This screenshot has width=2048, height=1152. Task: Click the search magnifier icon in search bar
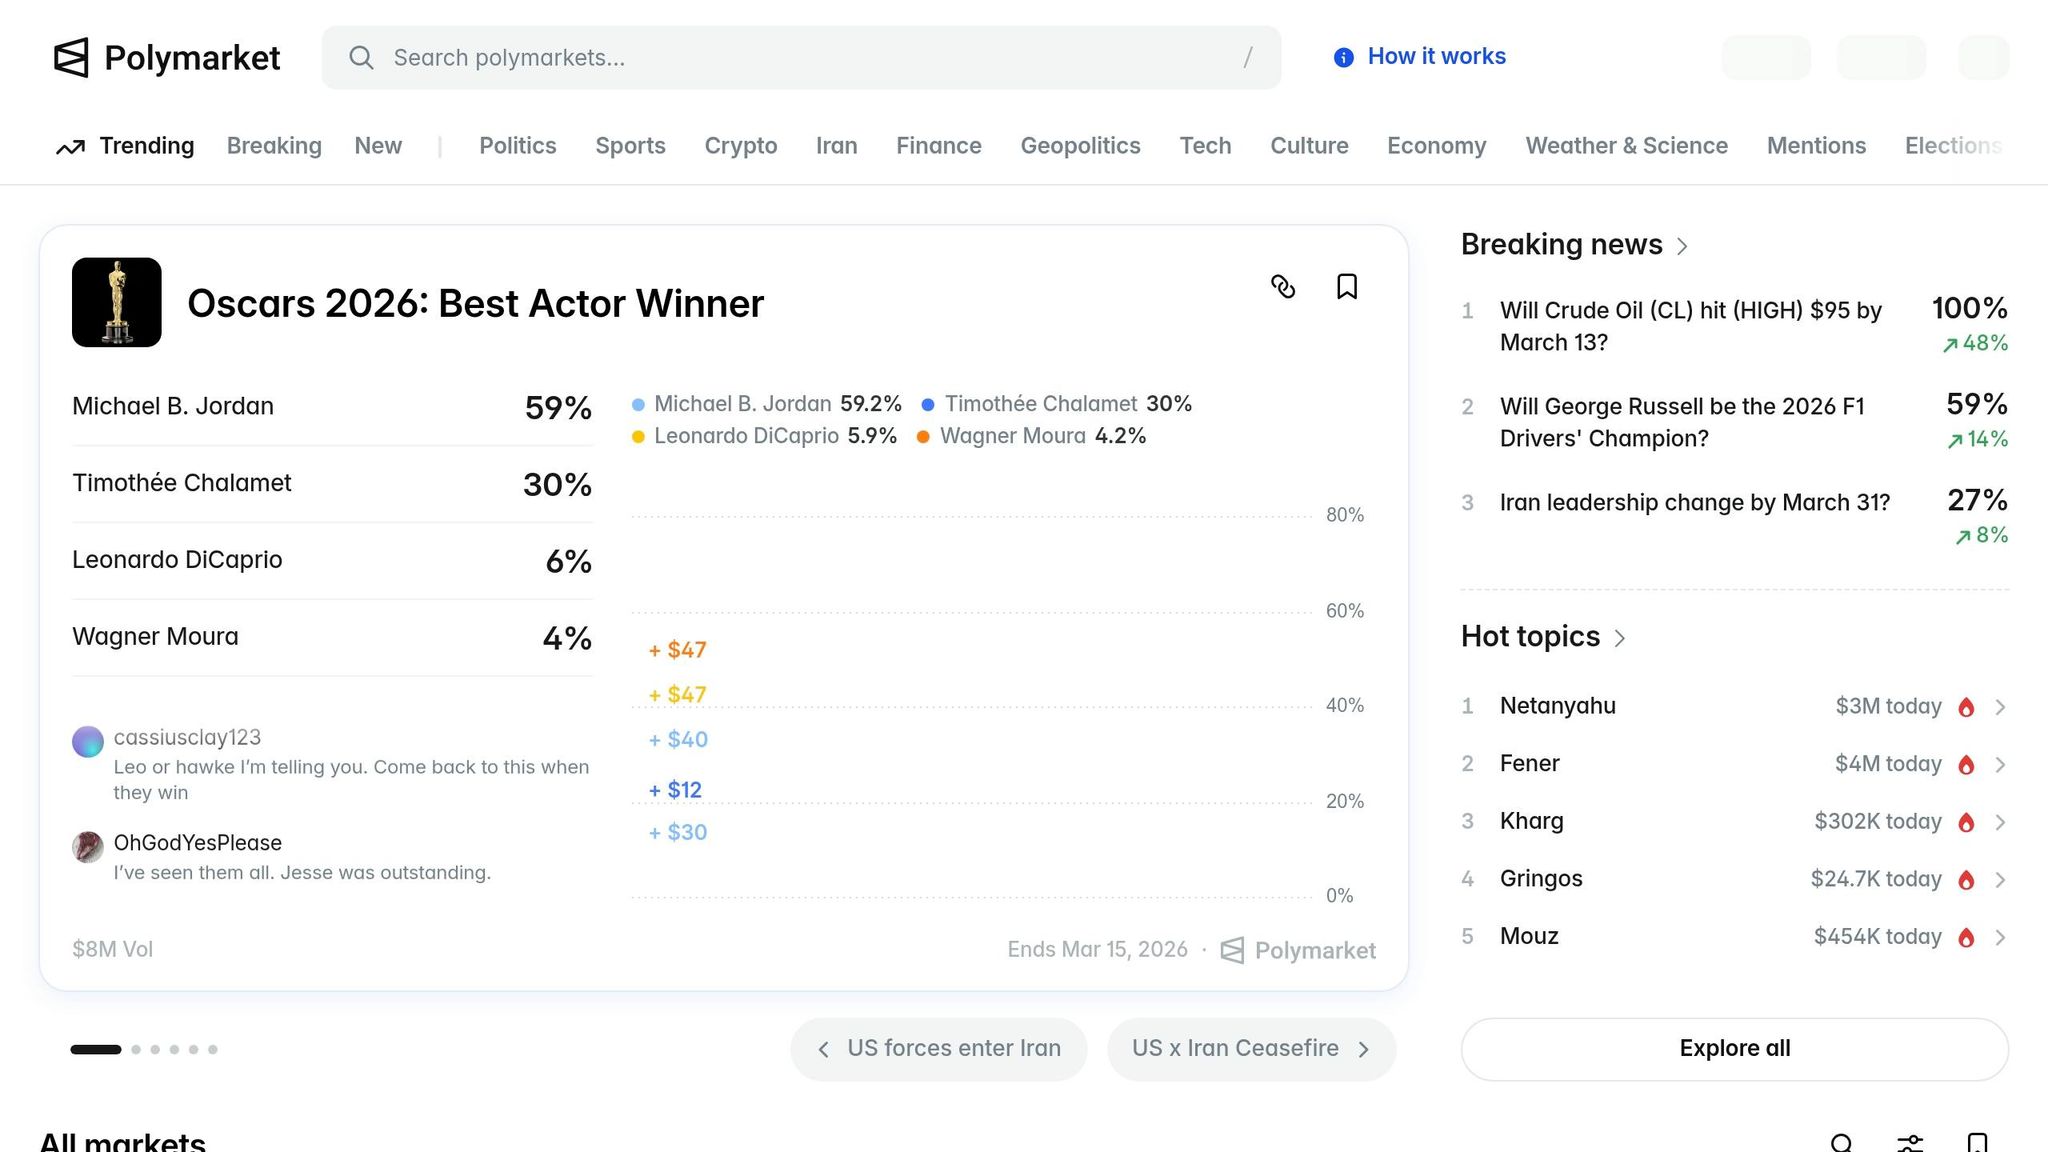pyautogui.click(x=361, y=58)
